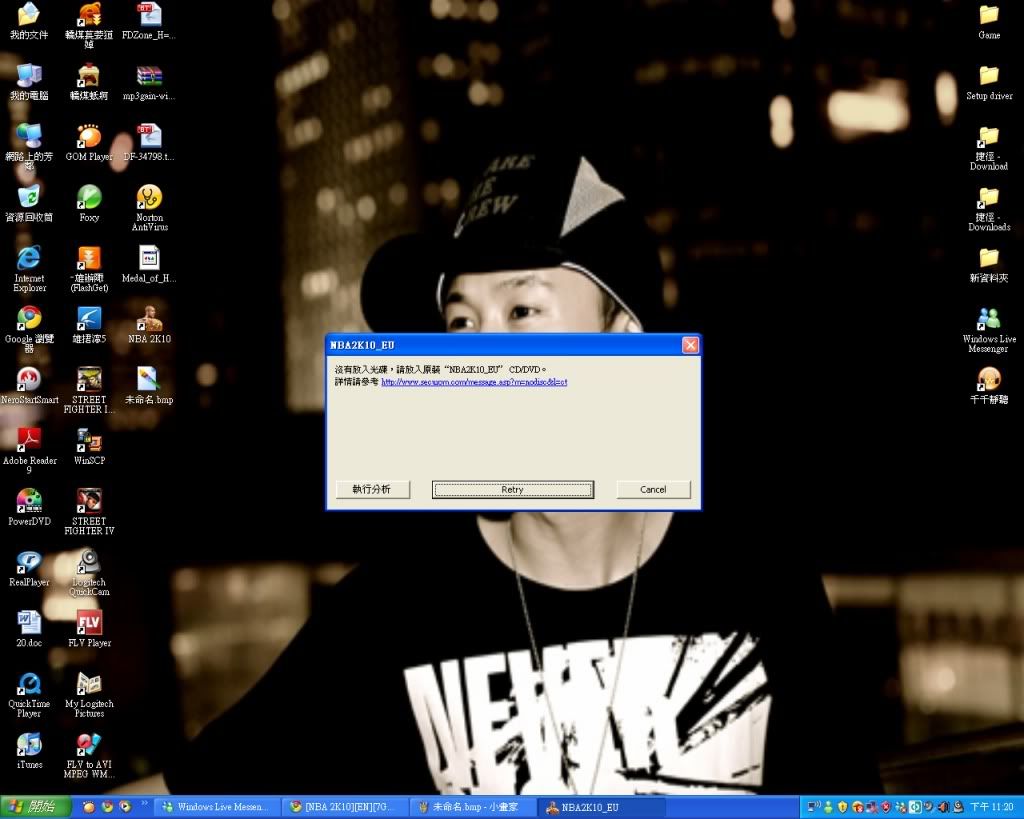
Task: Open the 開始 Start menu
Action: pyautogui.click(x=36, y=807)
